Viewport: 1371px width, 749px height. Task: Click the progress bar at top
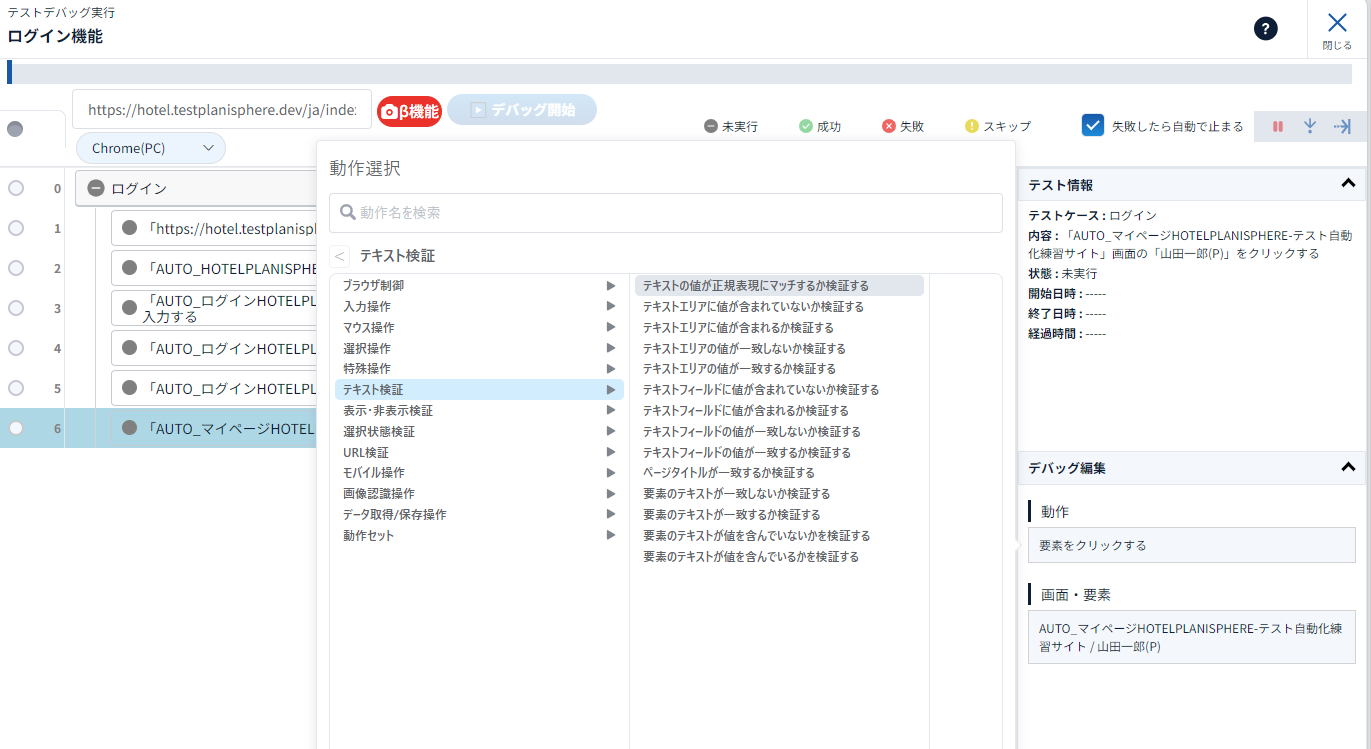pyautogui.click(x=680, y=73)
